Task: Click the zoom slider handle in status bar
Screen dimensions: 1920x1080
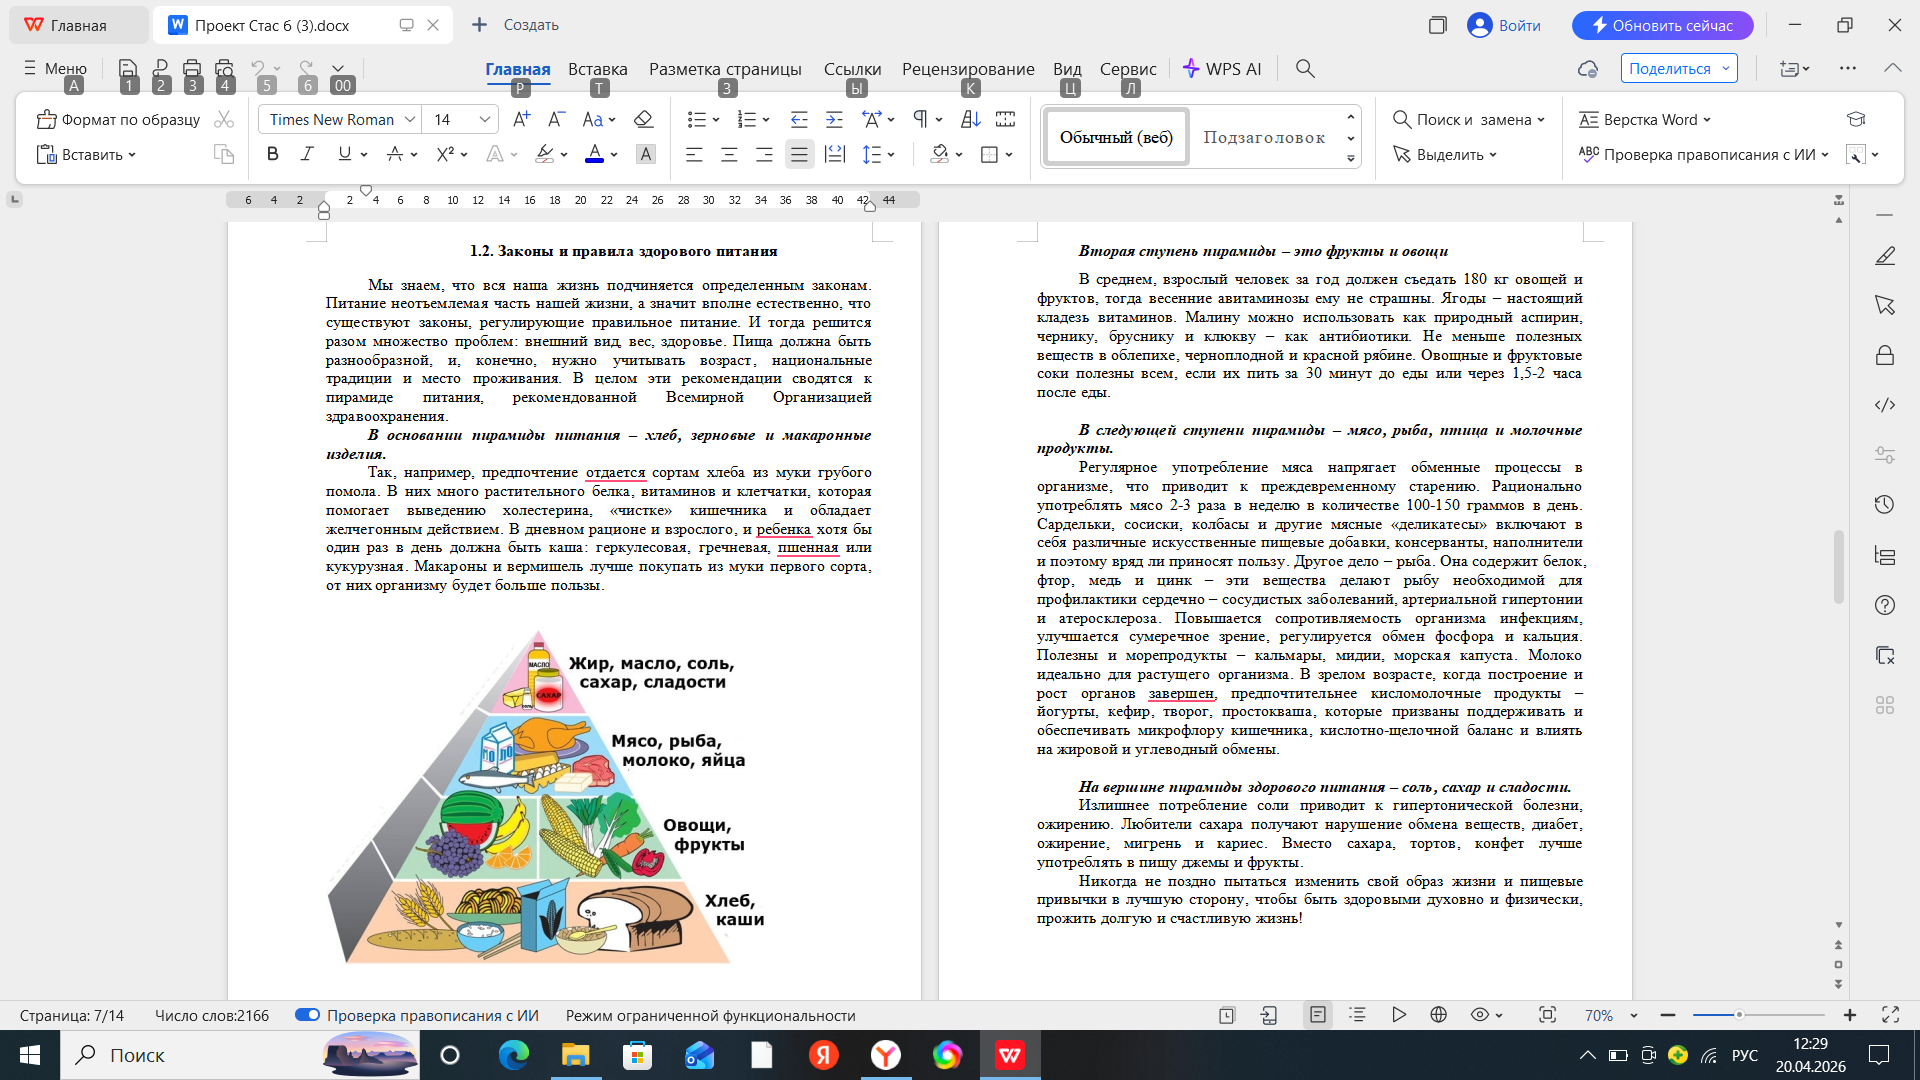Action: [1739, 1015]
